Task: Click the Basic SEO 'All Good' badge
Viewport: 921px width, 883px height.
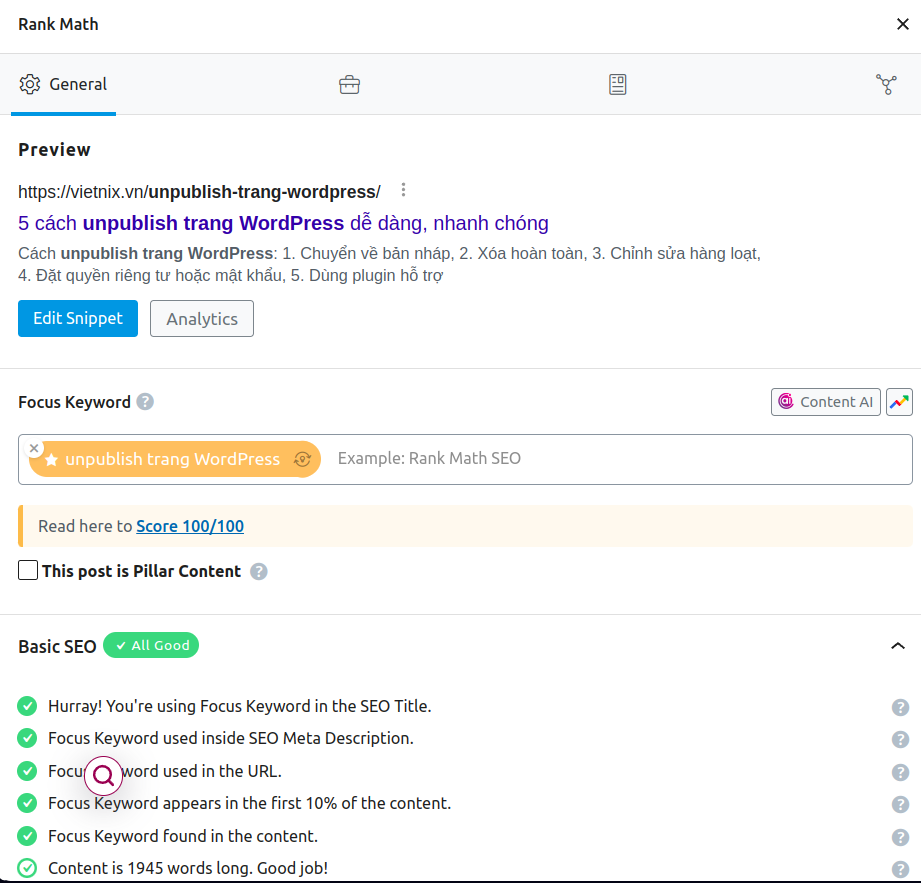Action: point(151,645)
